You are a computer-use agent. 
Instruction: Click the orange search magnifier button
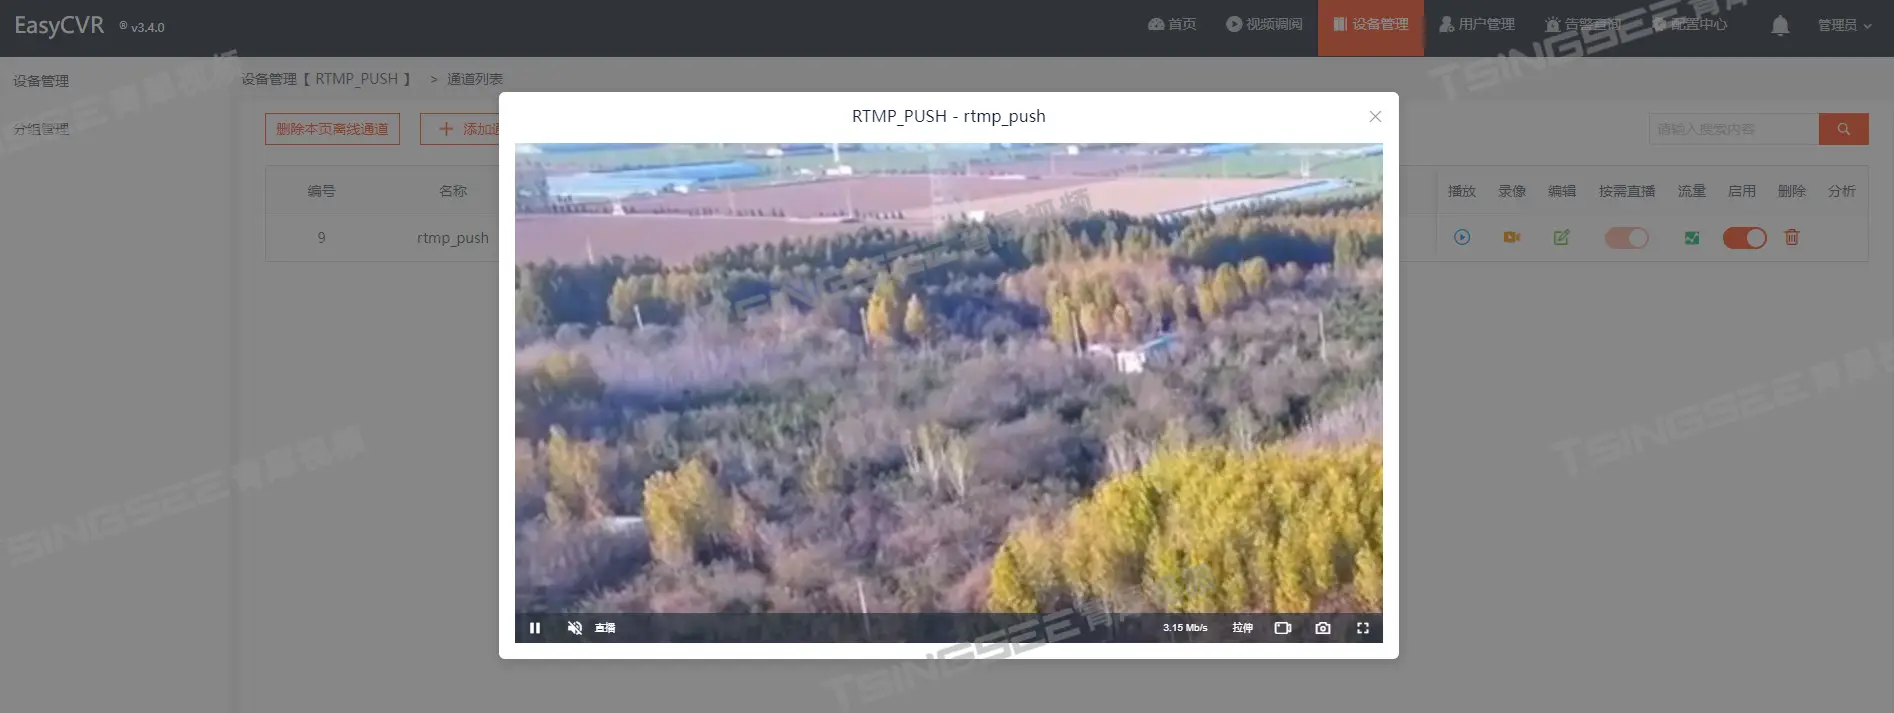pos(1844,129)
